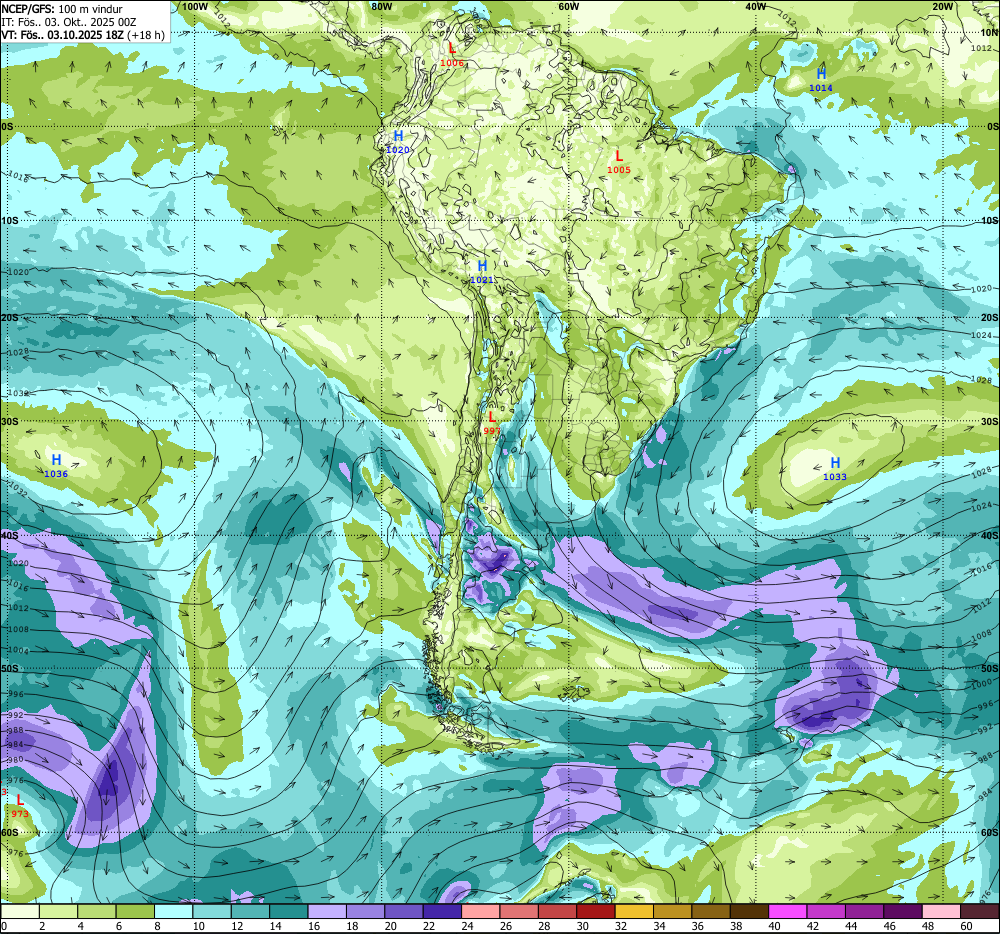The height and width of the screenshot is (934, 1000).
Task: Click the legend value 24
Action: (x=467, y=926)
